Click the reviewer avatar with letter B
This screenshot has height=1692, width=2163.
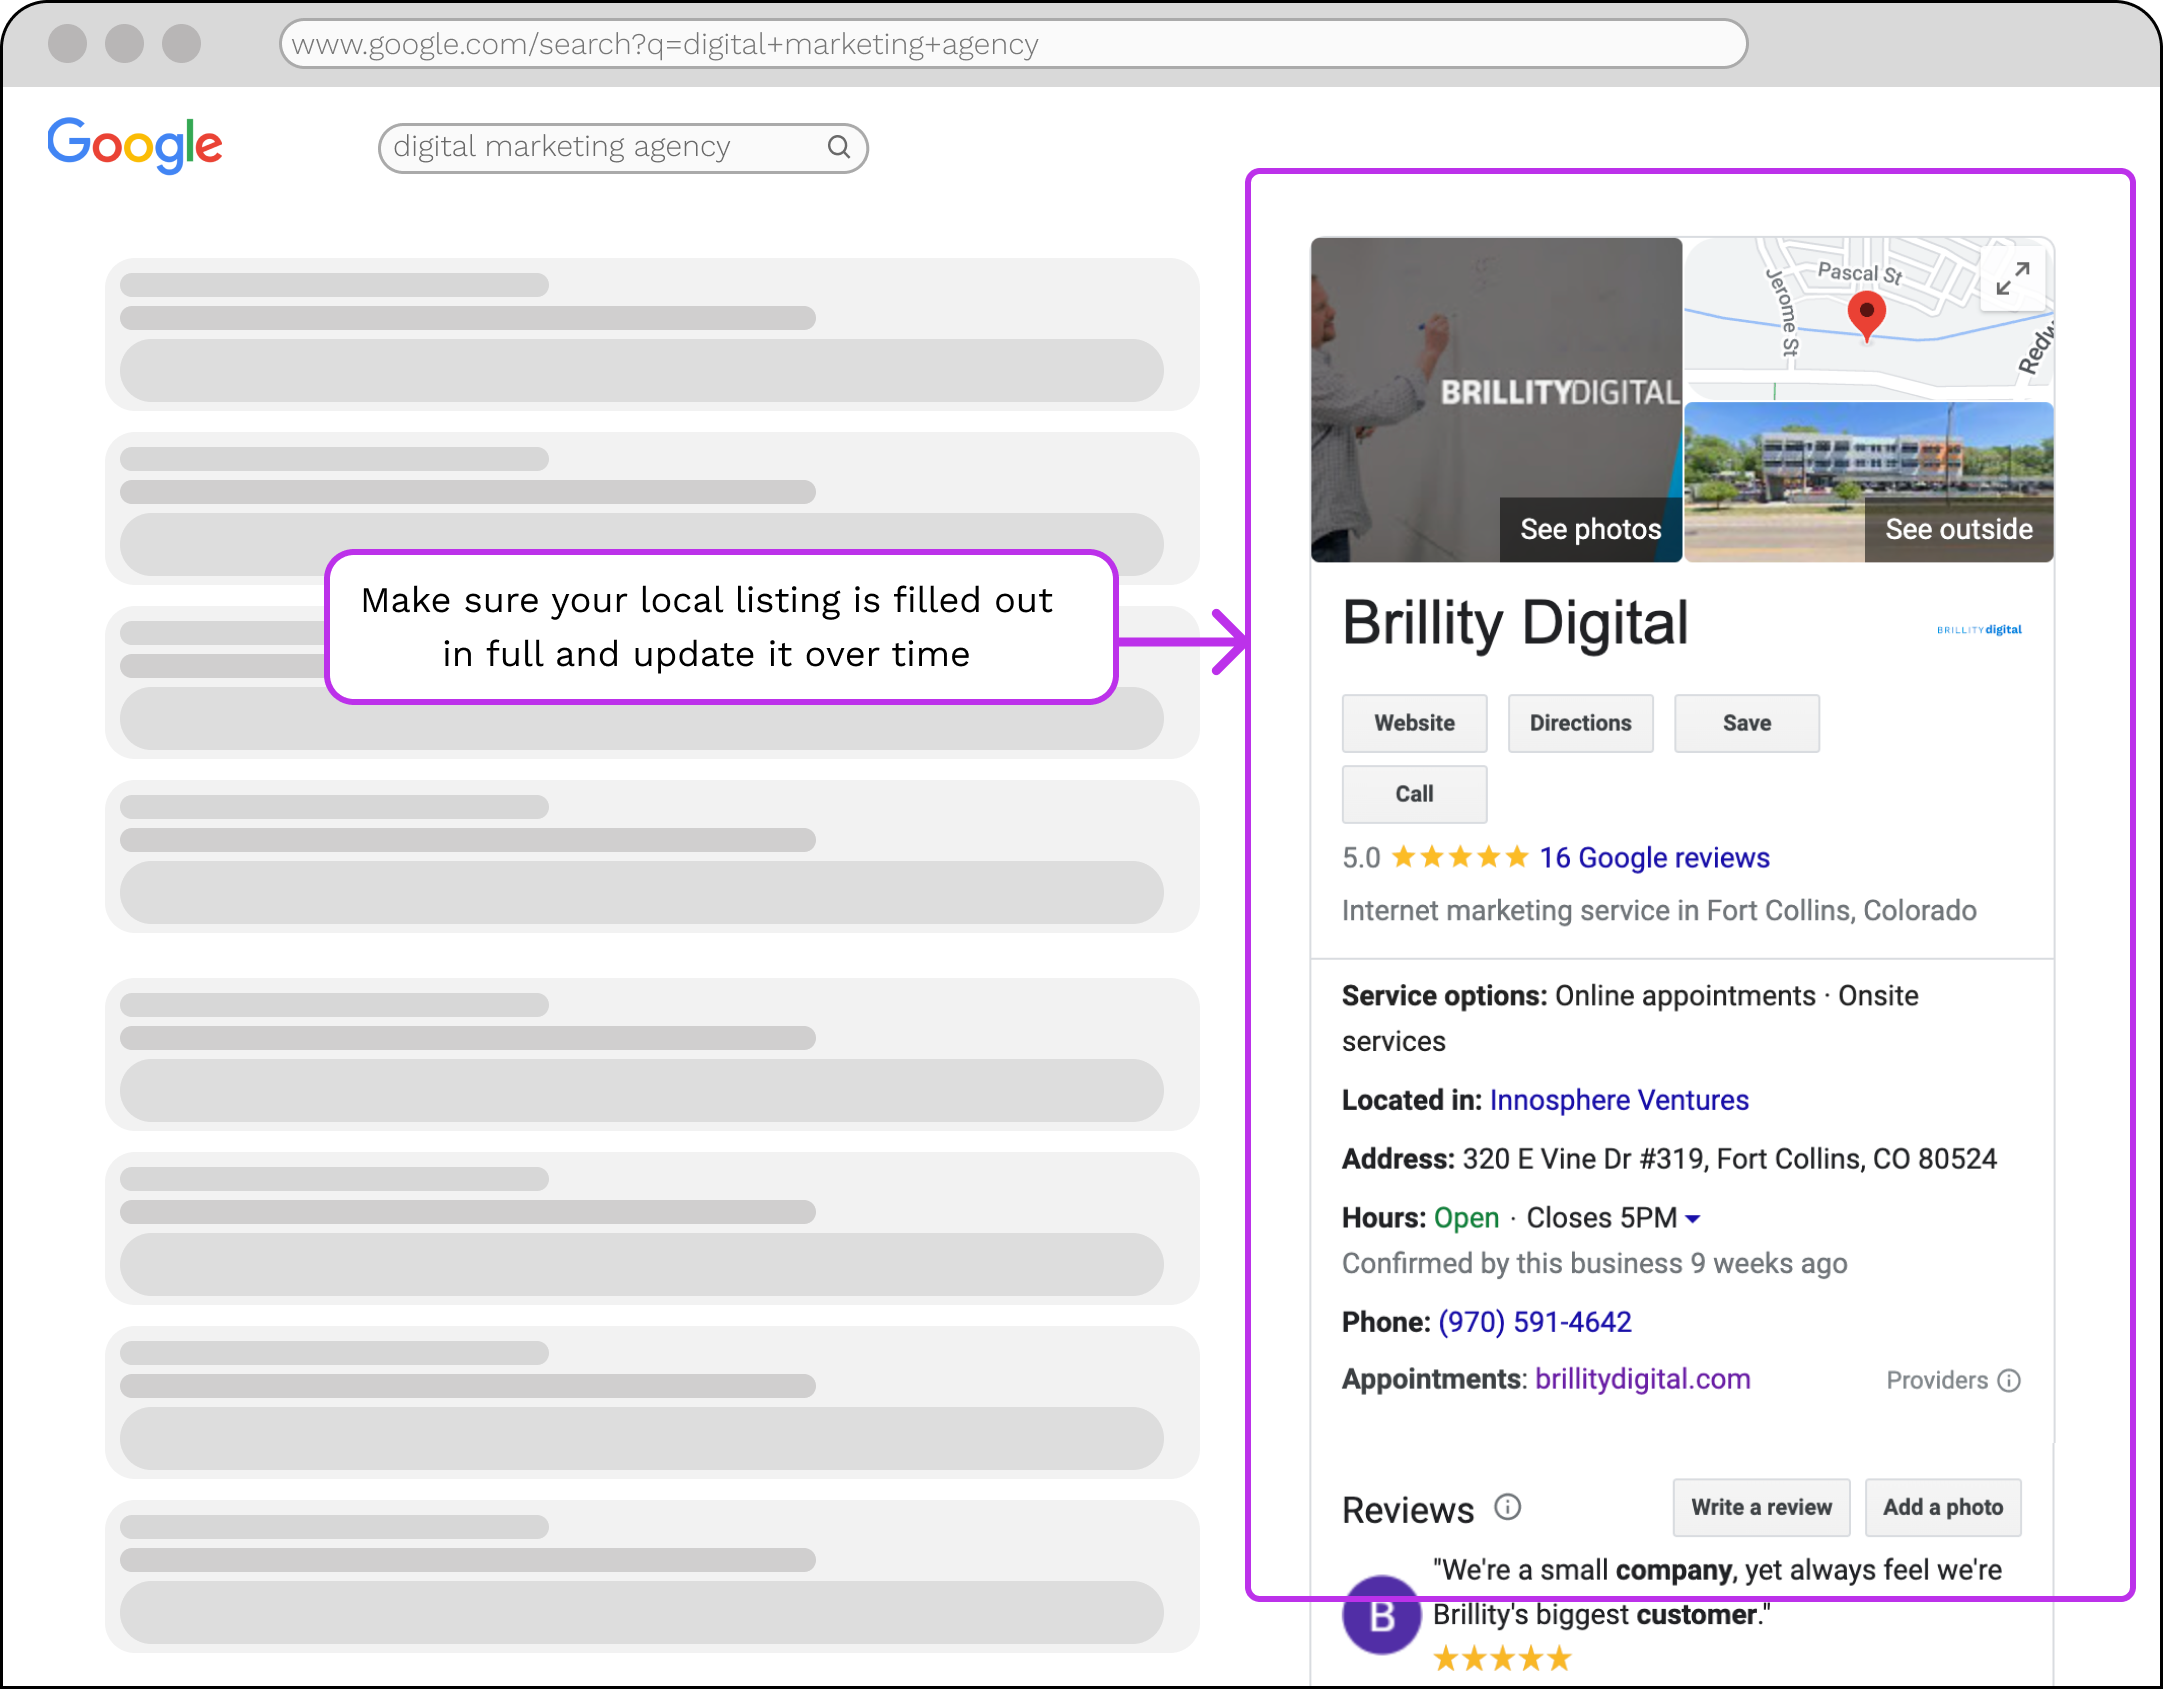tap(1381, 1616)
